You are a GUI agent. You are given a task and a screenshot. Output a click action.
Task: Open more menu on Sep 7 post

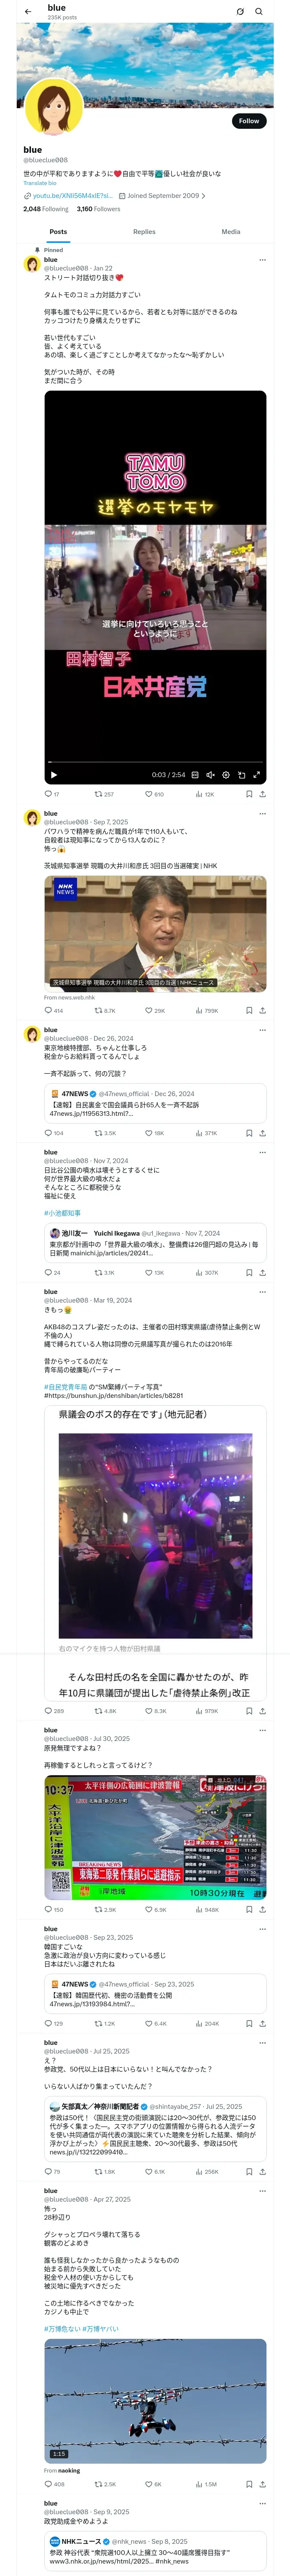(262, 814)
